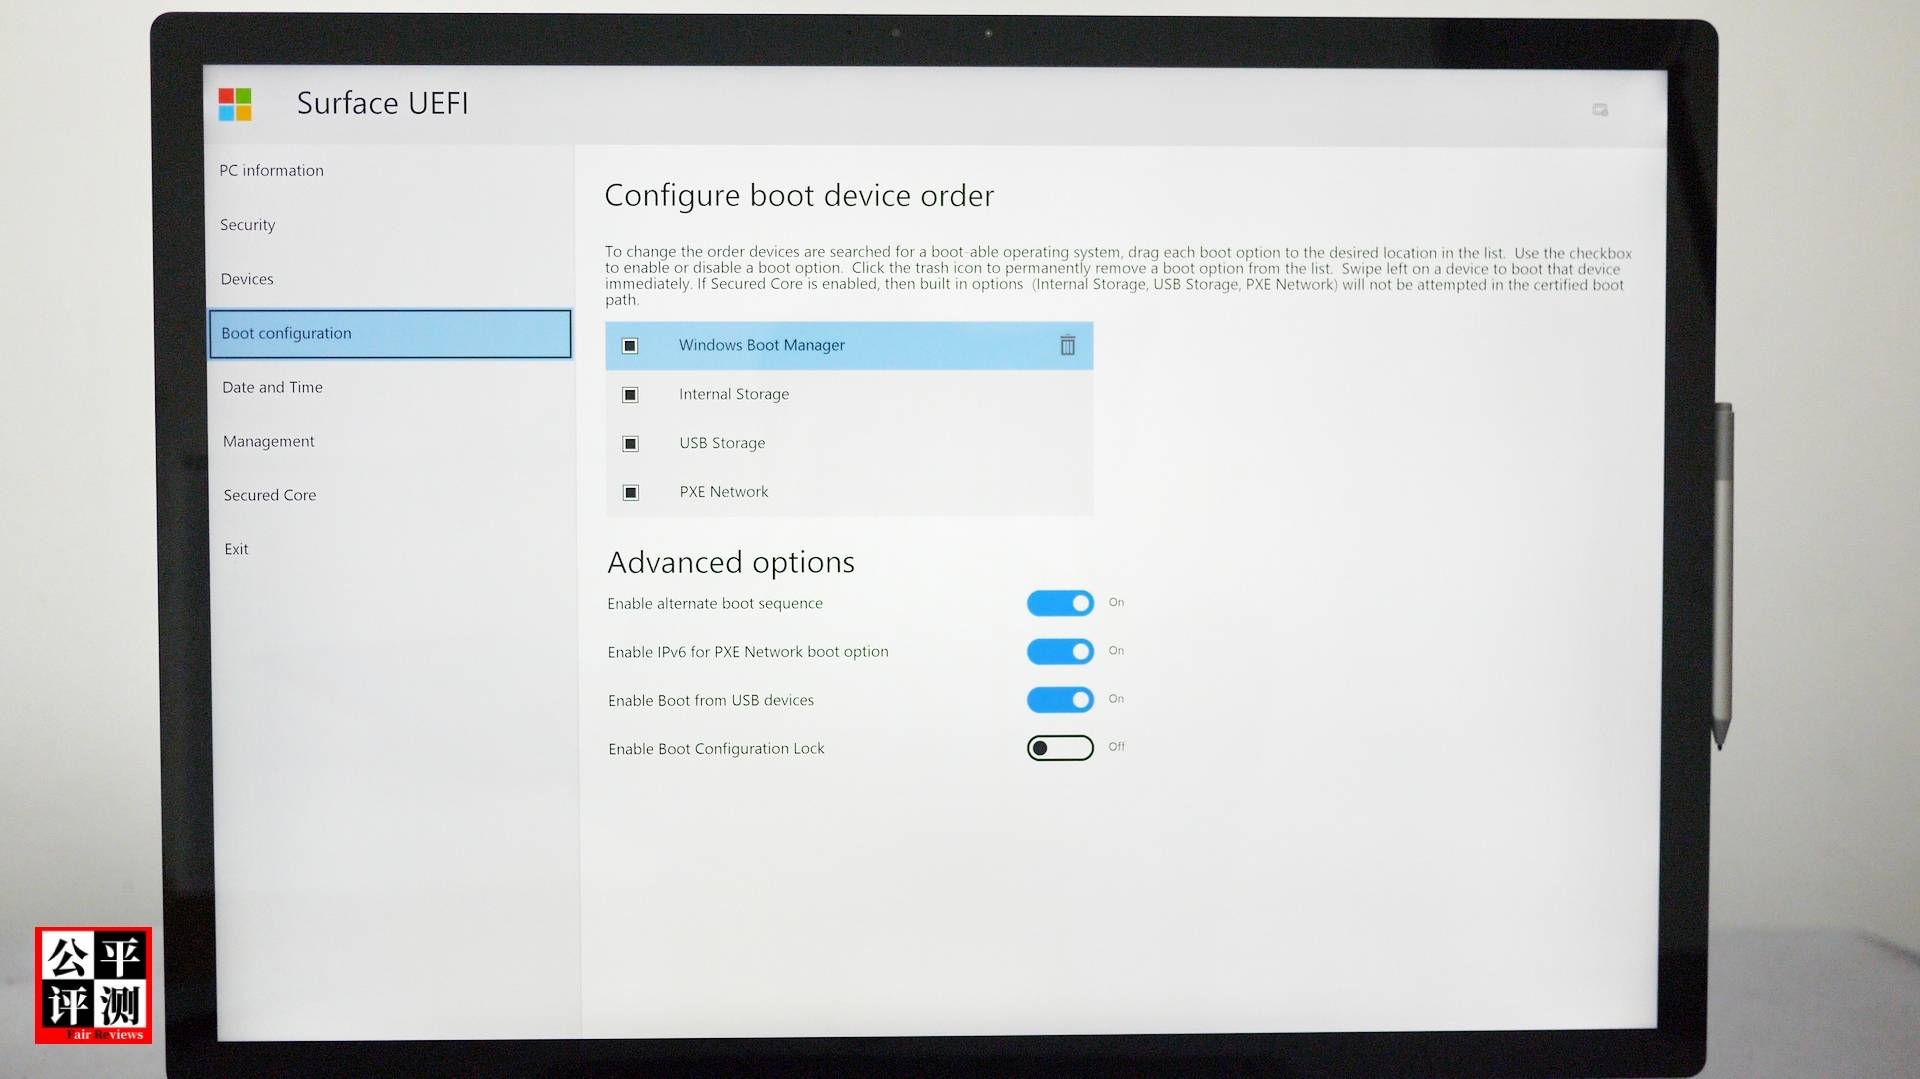Navigate to Secured Core settings
The width and height of the screenshot is (1920, 1079).
269,495
